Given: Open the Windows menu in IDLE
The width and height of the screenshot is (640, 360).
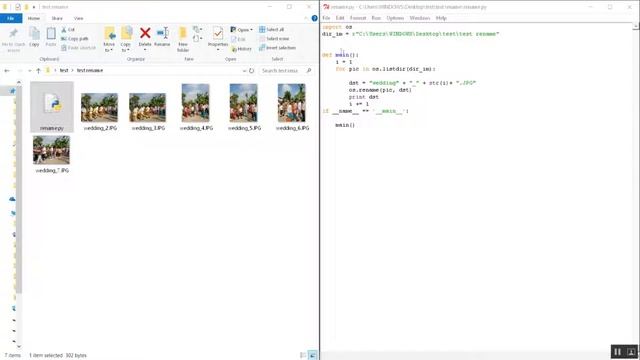Looking at the screenshot, I should [x=420, y=18].
